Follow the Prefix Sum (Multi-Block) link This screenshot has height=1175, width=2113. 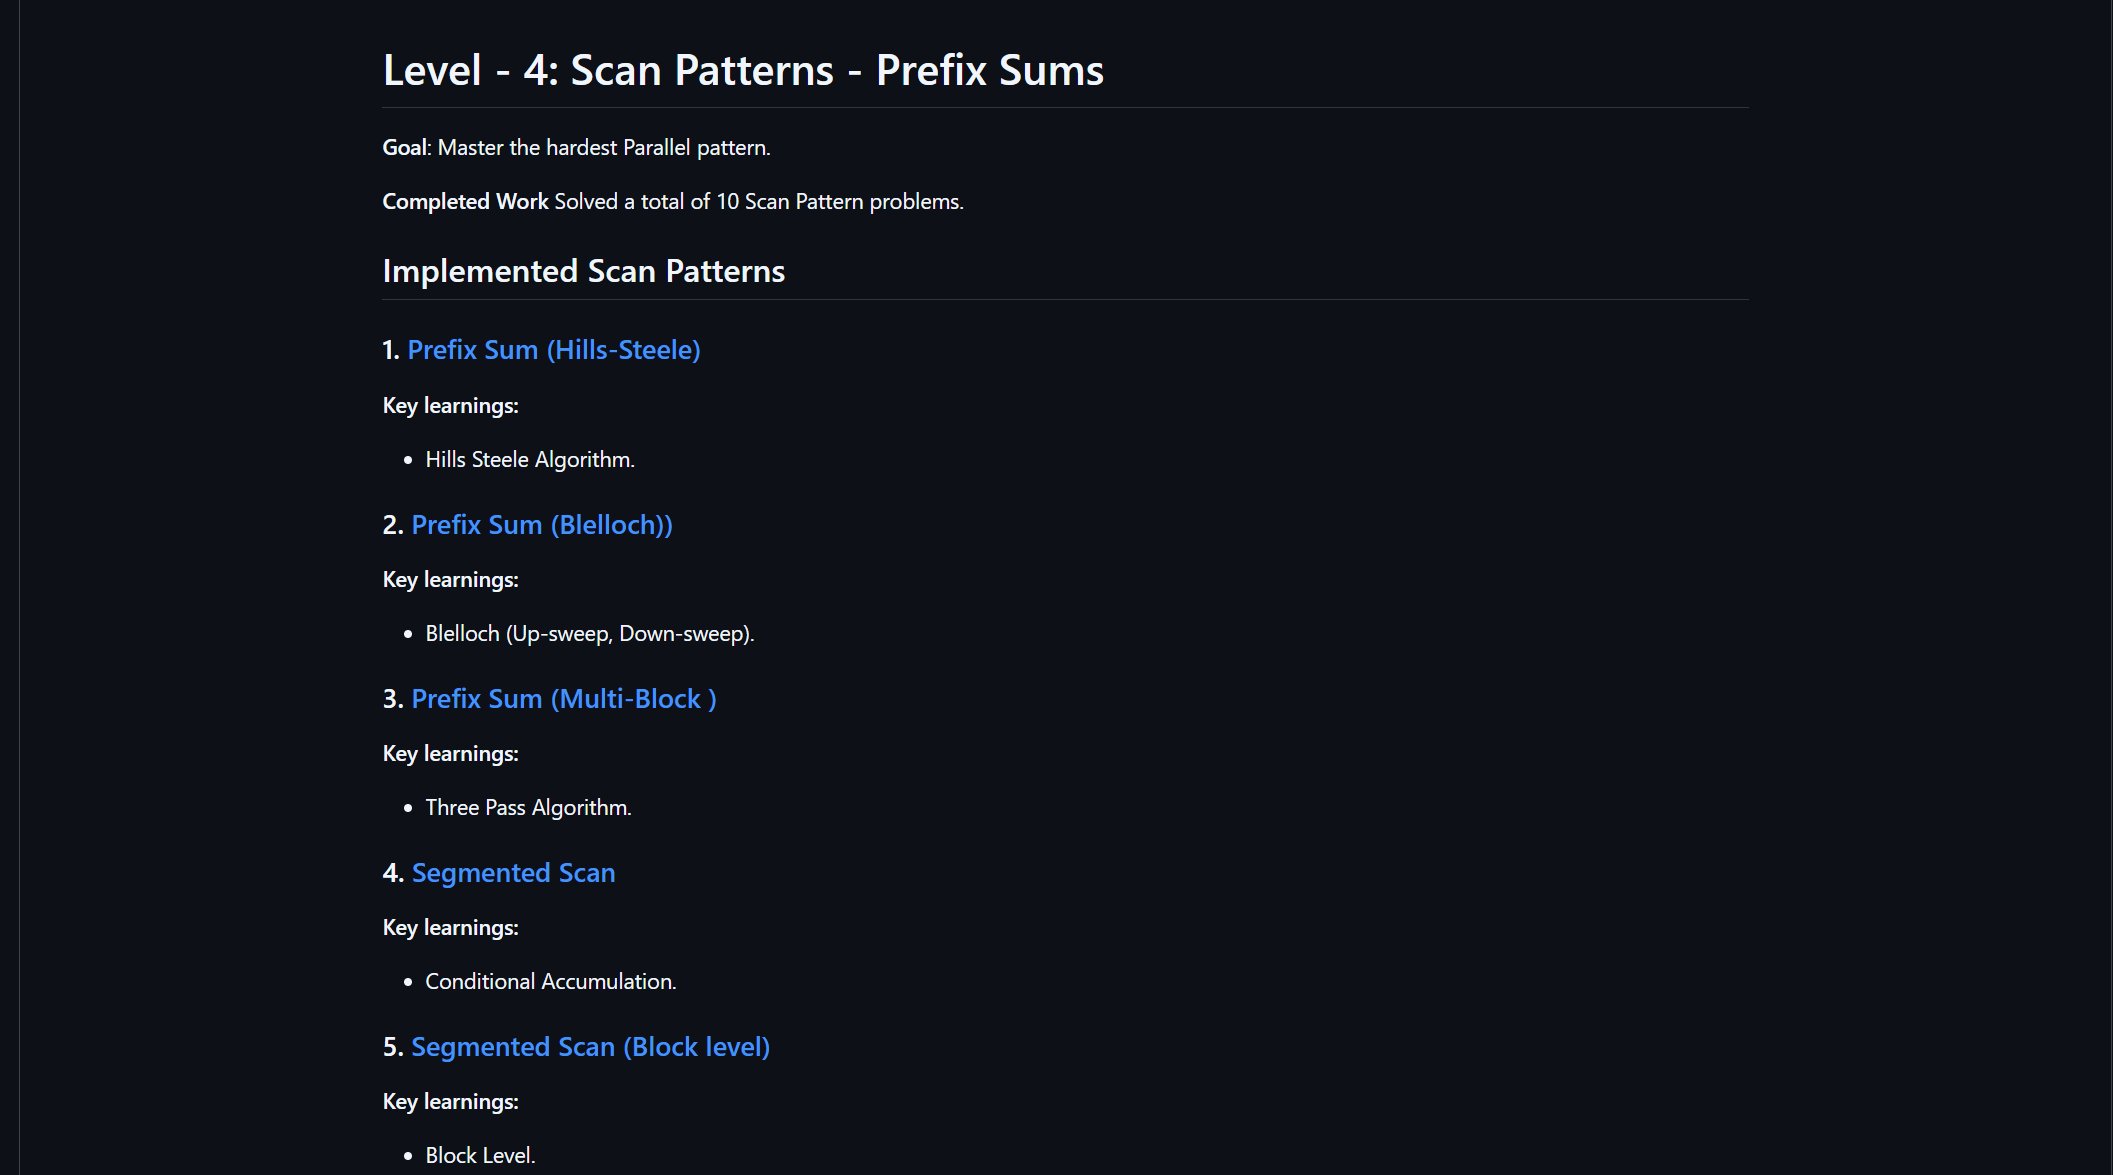(x=563, y=699)
